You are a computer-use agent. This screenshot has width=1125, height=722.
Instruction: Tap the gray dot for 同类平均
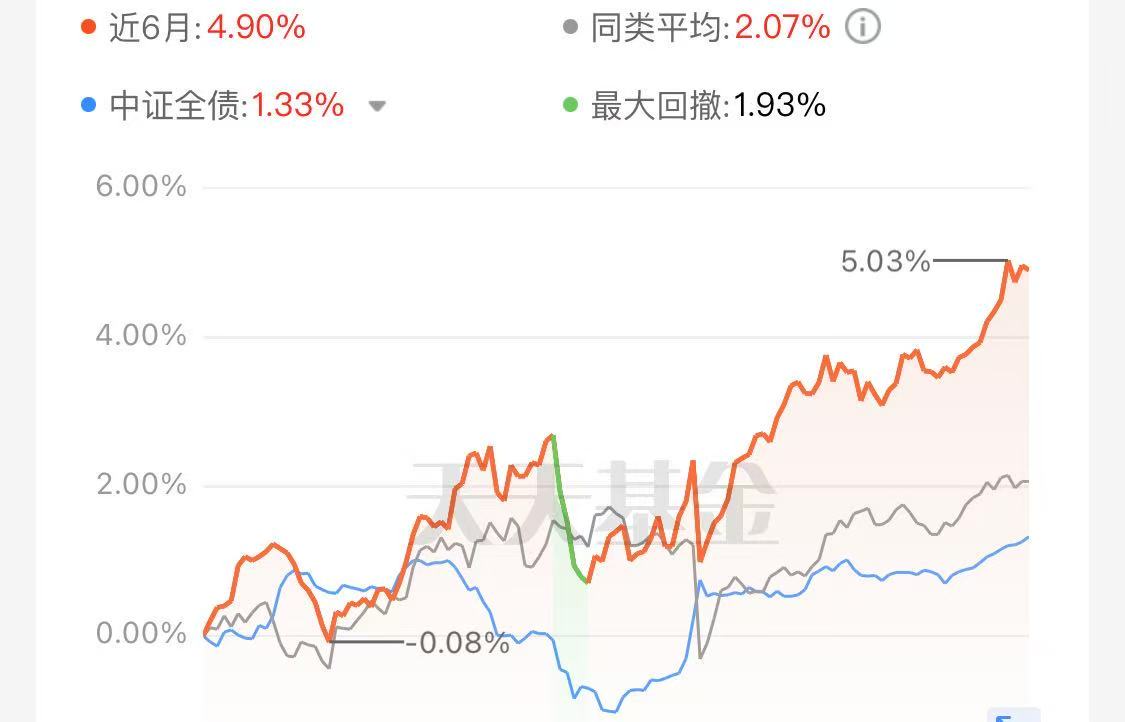click(570, 27)
